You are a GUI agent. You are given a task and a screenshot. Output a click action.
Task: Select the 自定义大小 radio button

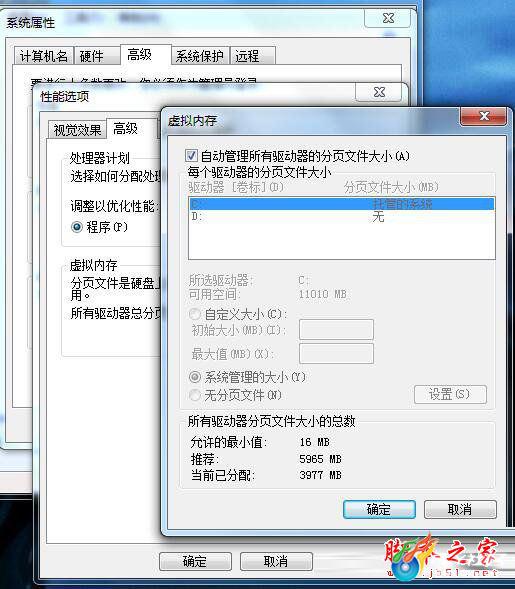(x=195, y=314)
